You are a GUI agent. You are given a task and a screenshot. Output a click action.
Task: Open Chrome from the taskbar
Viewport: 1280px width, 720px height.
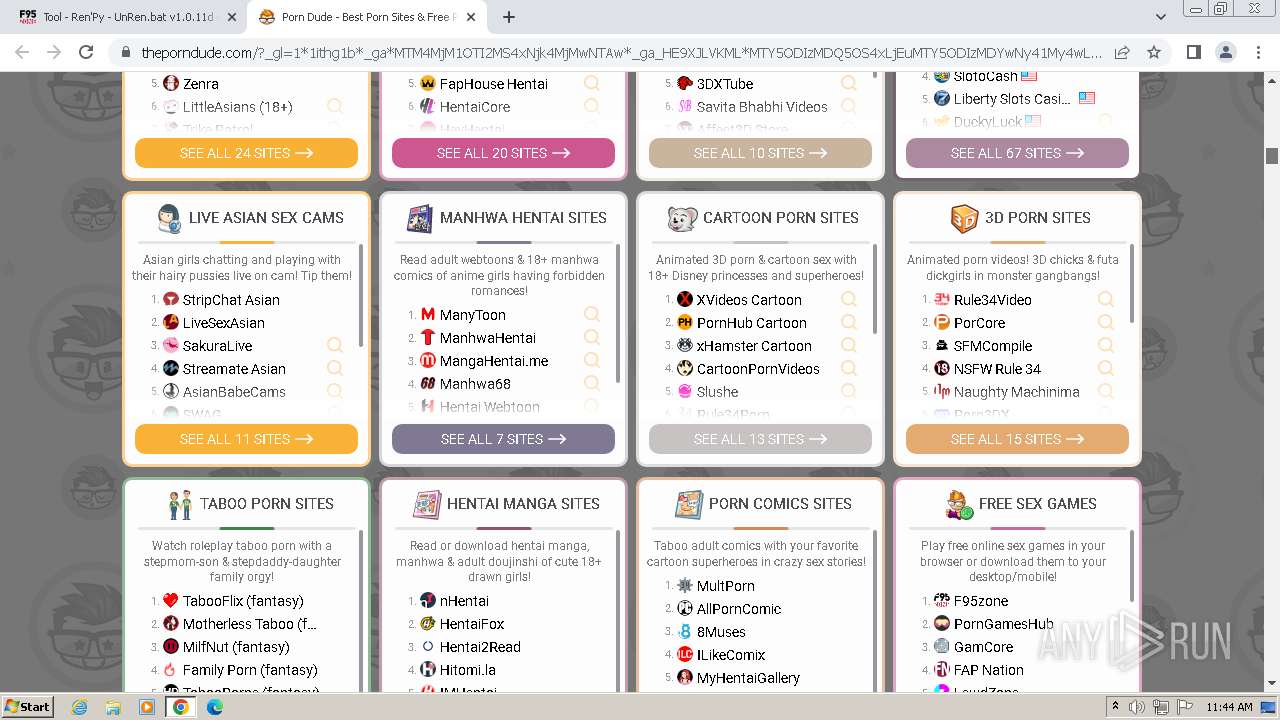coord(180,707)
